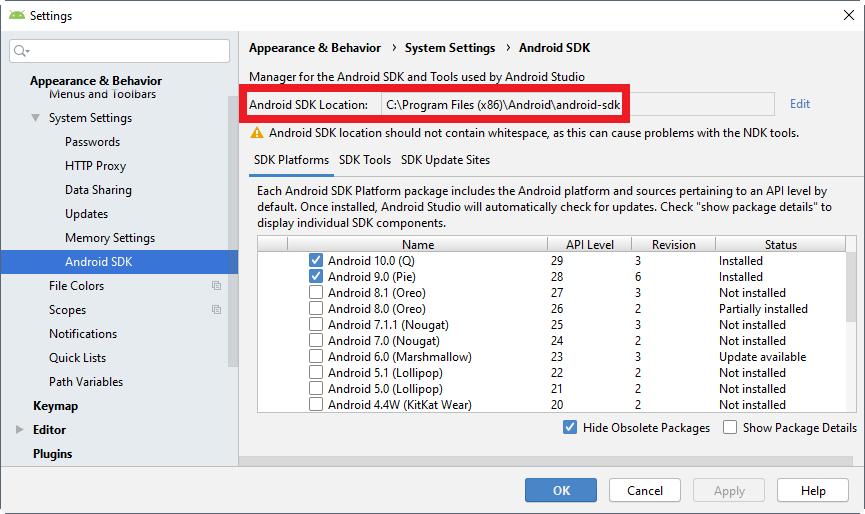Screen dimensions: 865x514
Task: Check the Android 5.0 (Lollipop) checkbox
Action: (316, 388)
